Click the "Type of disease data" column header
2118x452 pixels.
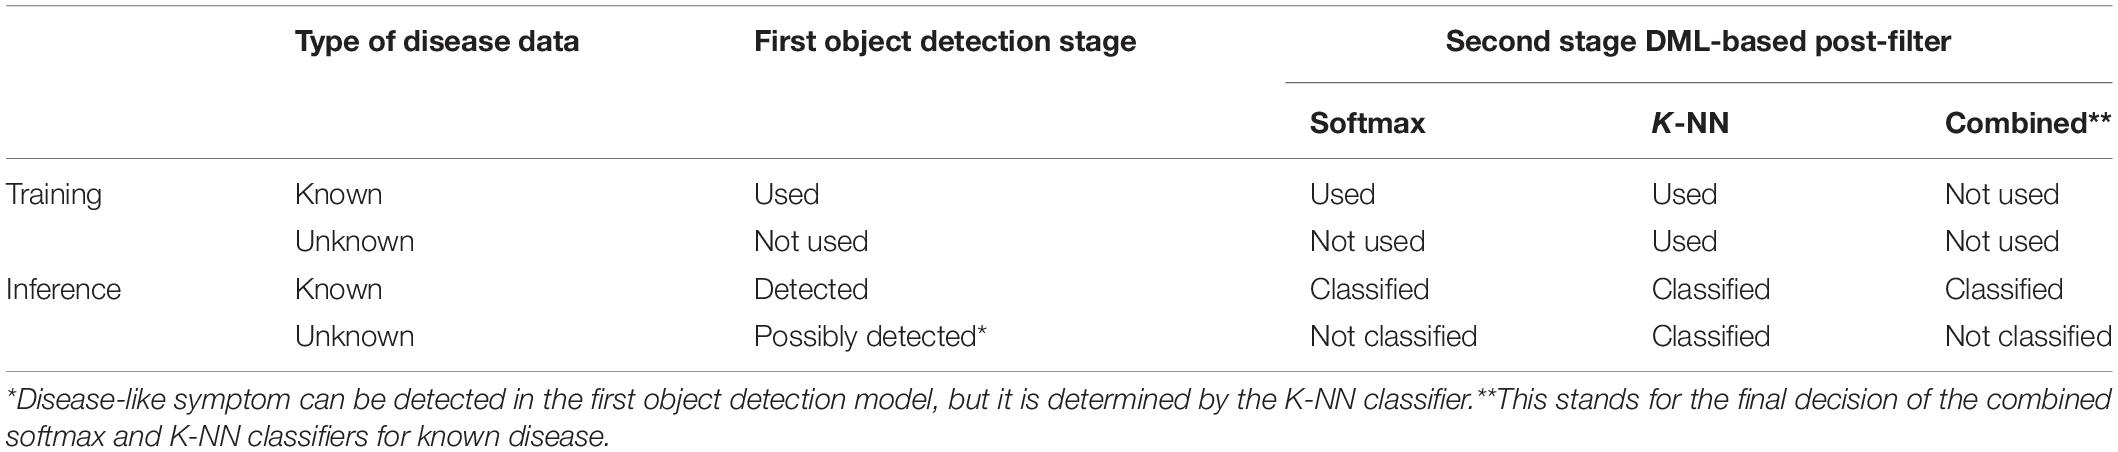pyautogui.click(x=436, y=42)
